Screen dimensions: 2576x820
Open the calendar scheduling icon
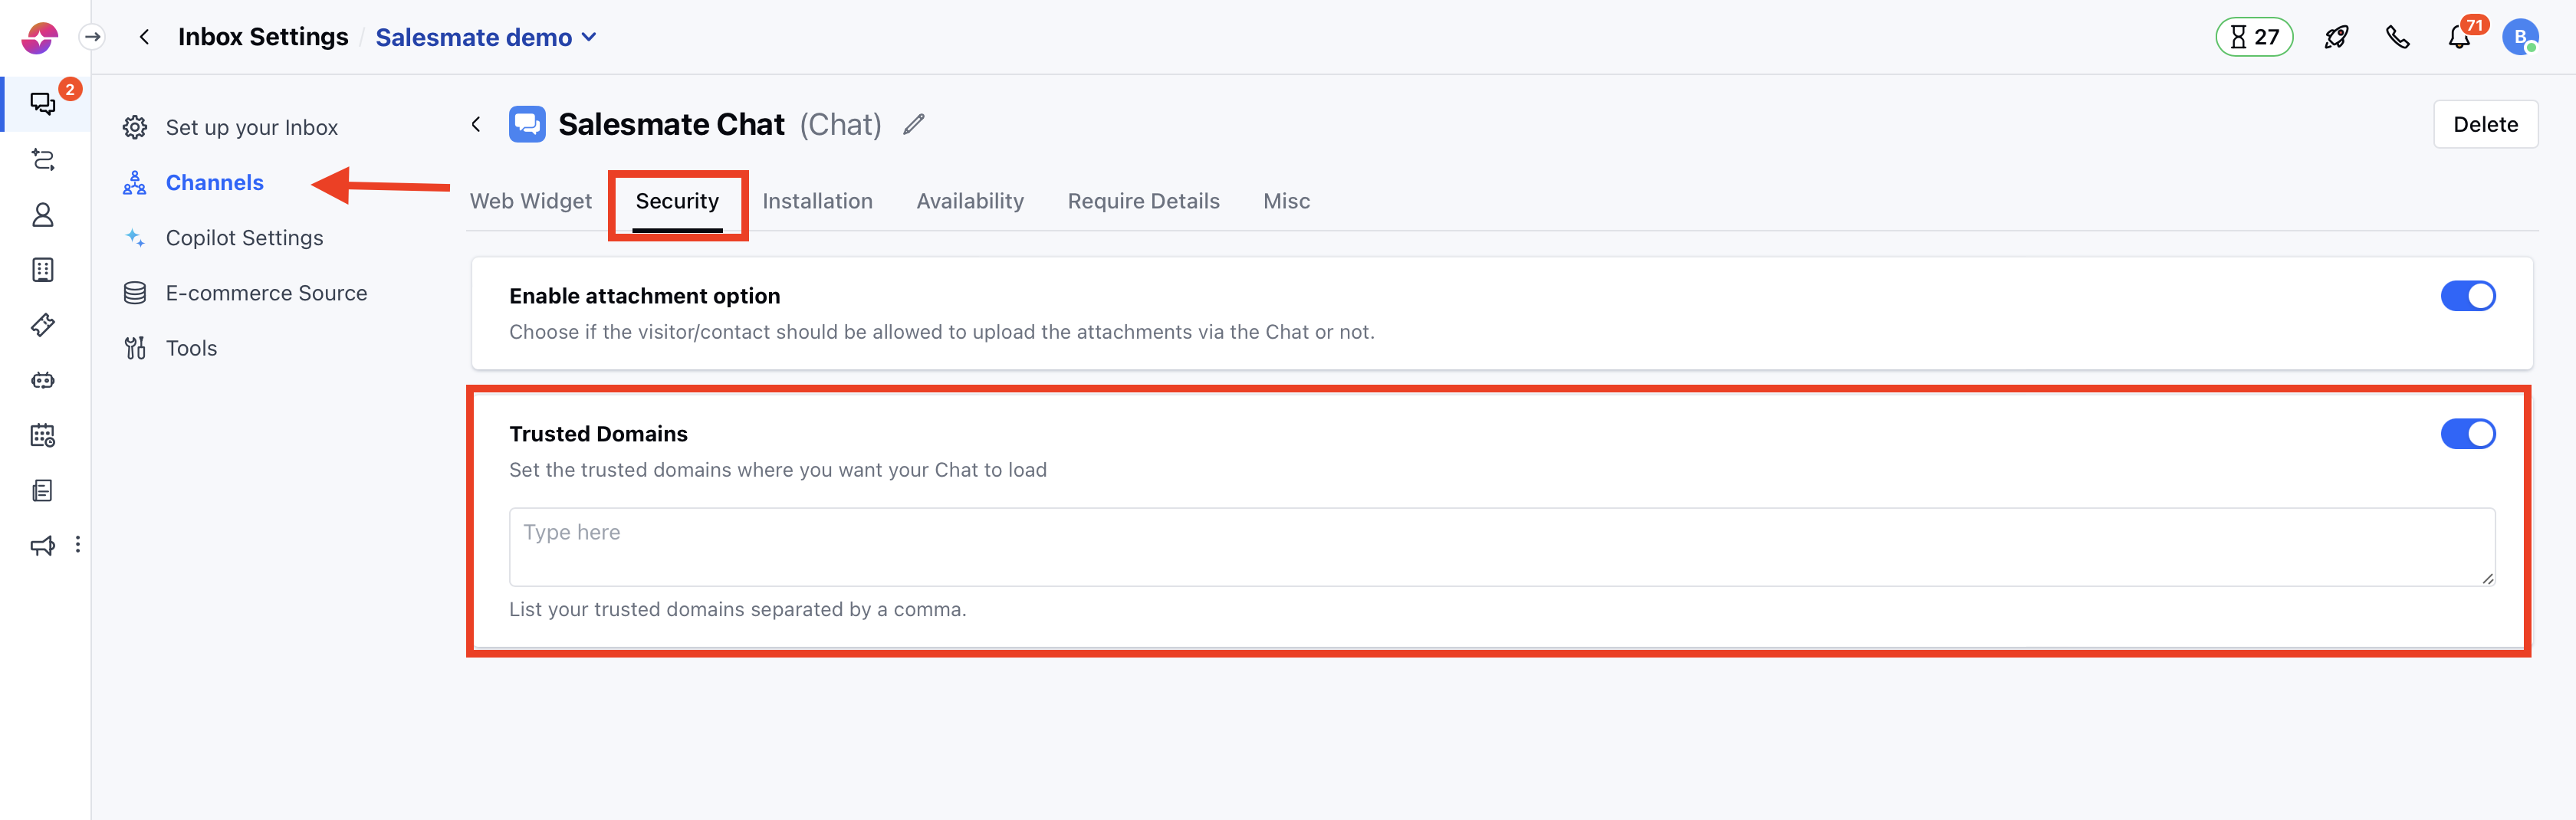coord(44,435)
